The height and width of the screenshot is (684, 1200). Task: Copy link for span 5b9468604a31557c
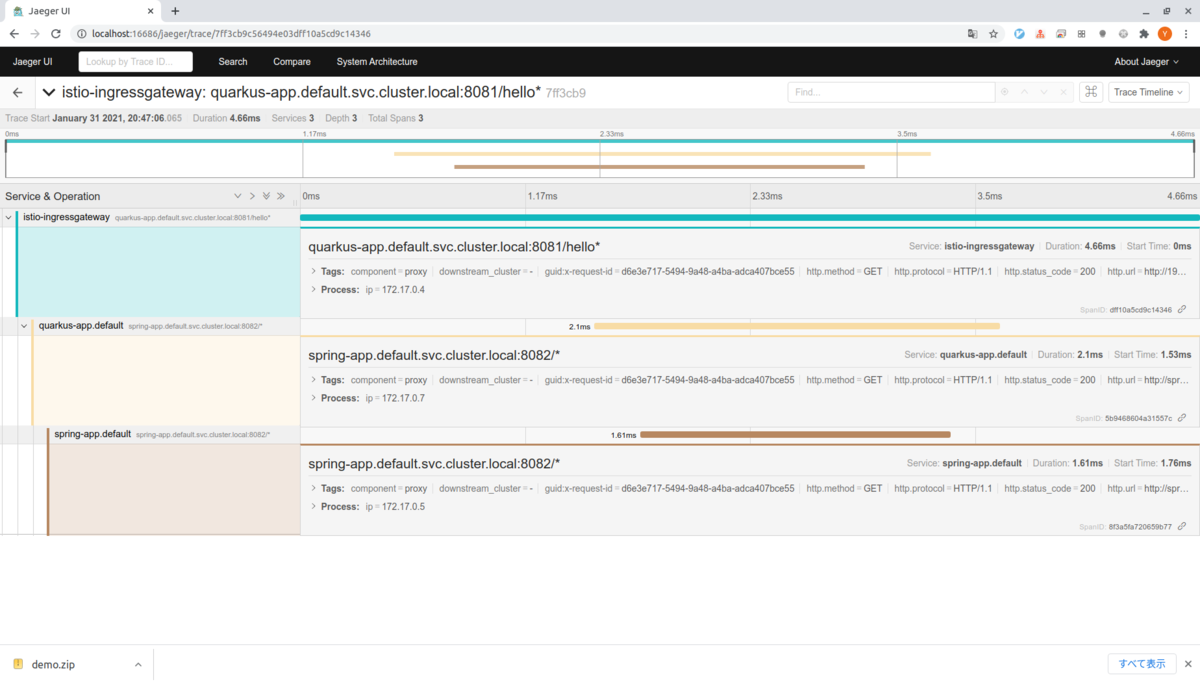pos(1182,418)
